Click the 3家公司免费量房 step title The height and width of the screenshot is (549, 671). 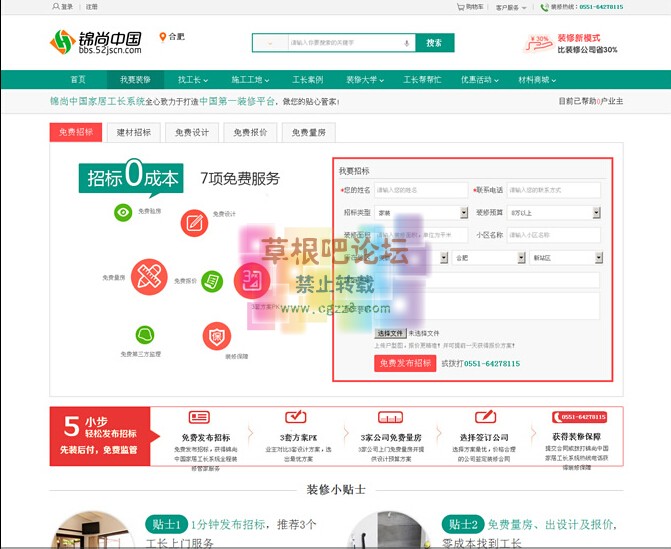click(391, 438)
